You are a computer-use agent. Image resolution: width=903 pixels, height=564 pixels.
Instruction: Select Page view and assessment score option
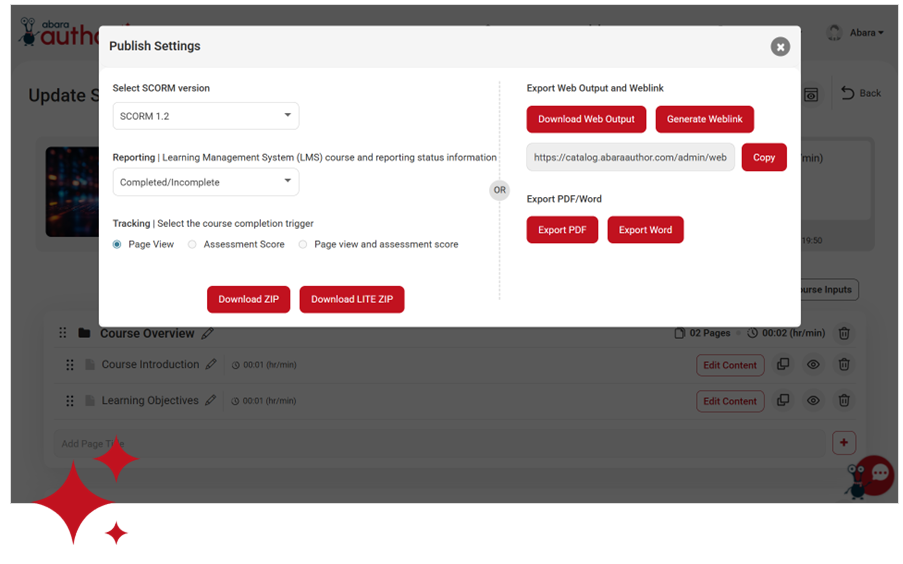(x=303, y=244)
